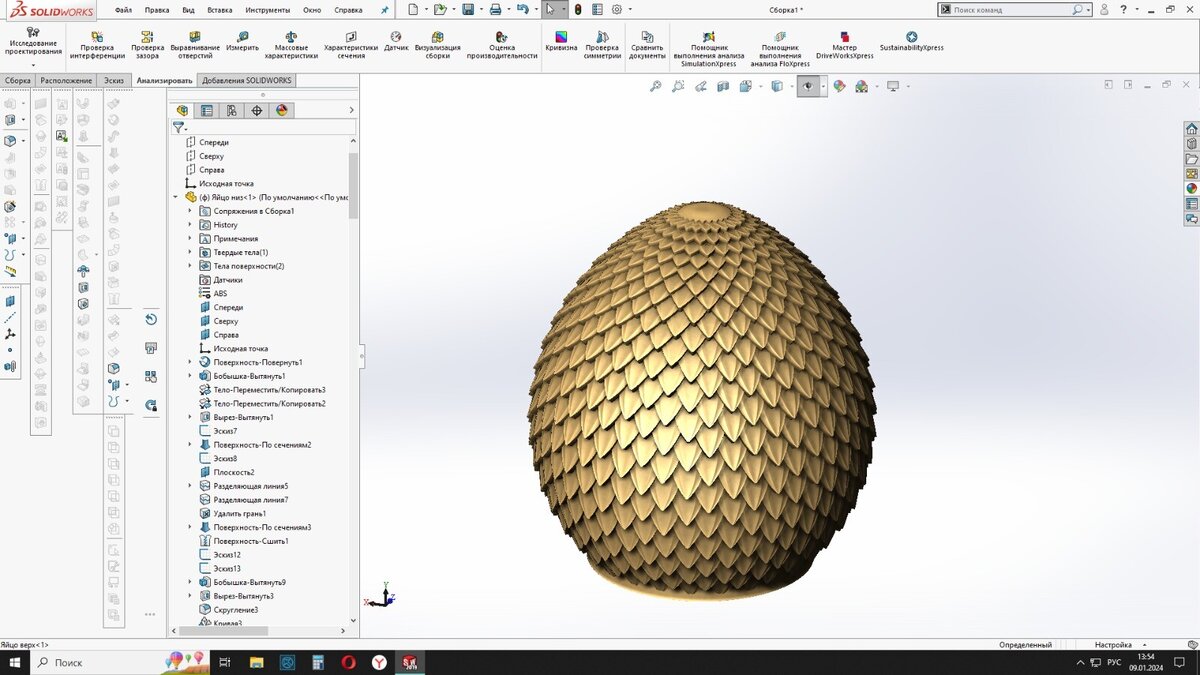Screen dimensions: 1200x675
Task: Open SustainabilityXpress
Action: click(911, 41)
